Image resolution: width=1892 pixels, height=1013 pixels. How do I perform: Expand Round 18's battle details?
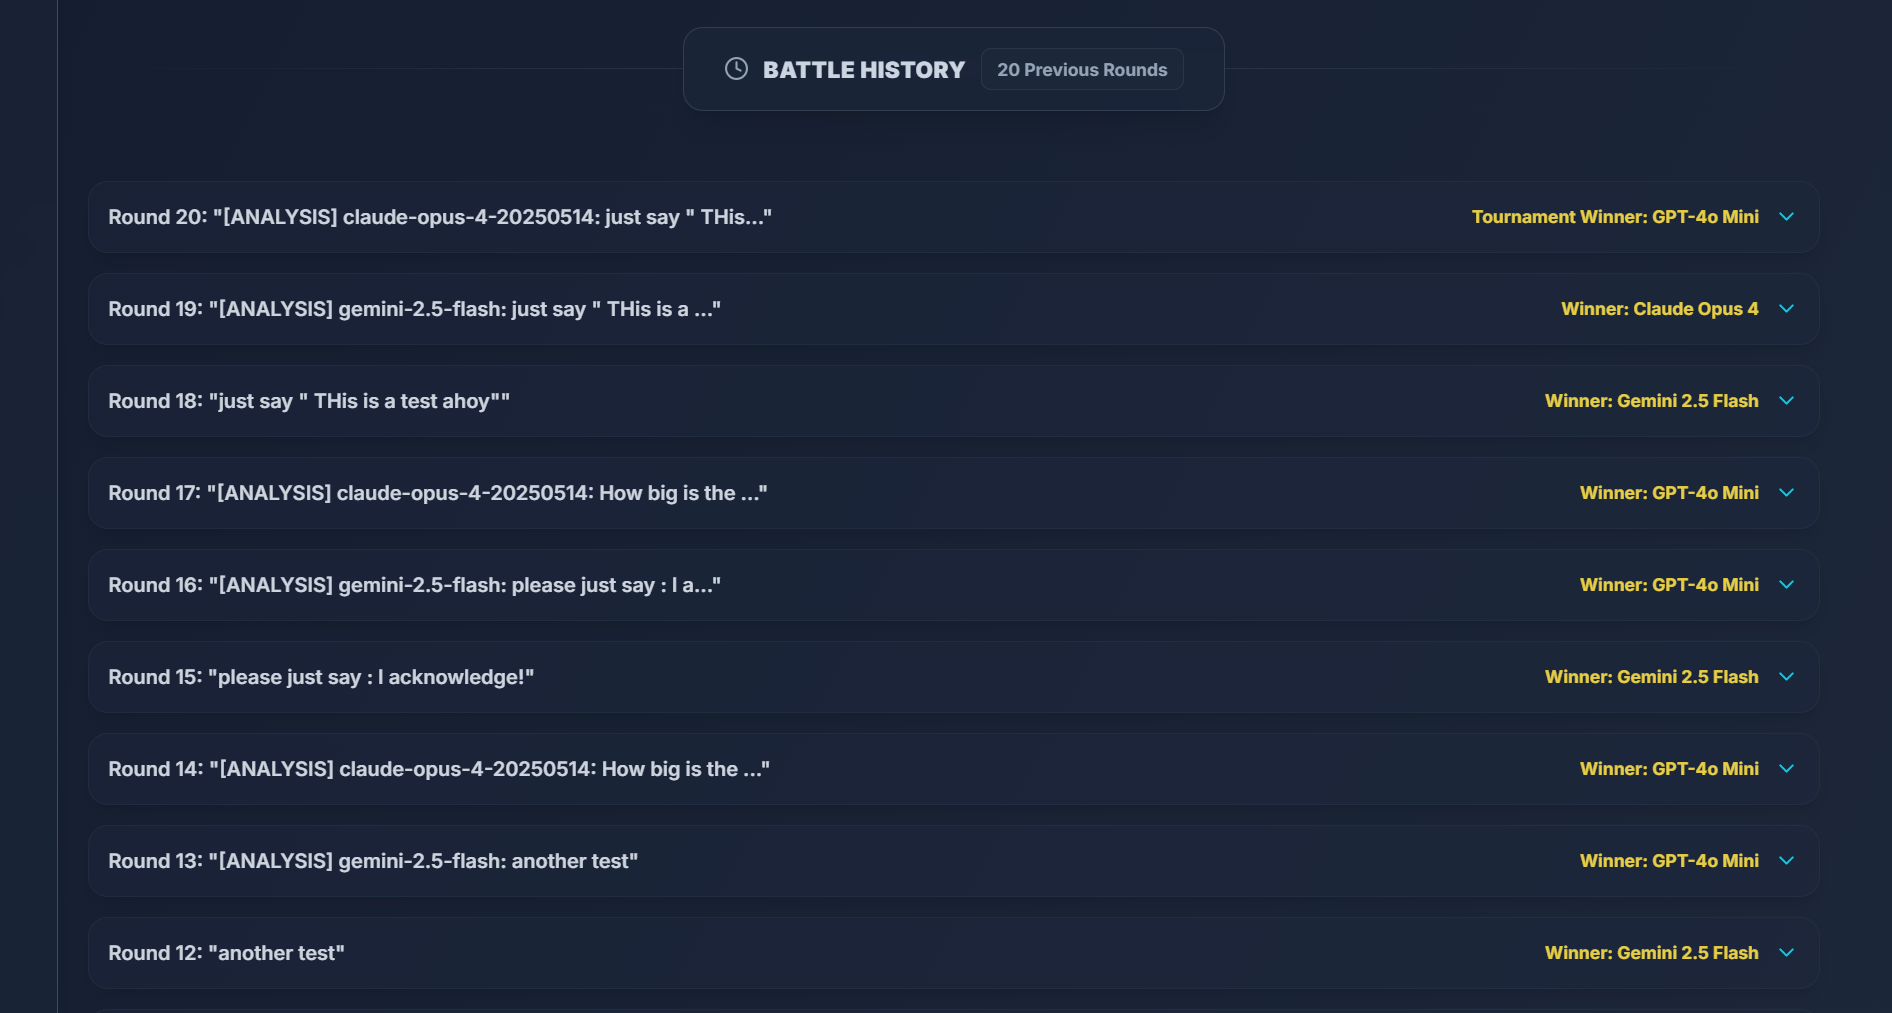click(x=1786, y=401)
